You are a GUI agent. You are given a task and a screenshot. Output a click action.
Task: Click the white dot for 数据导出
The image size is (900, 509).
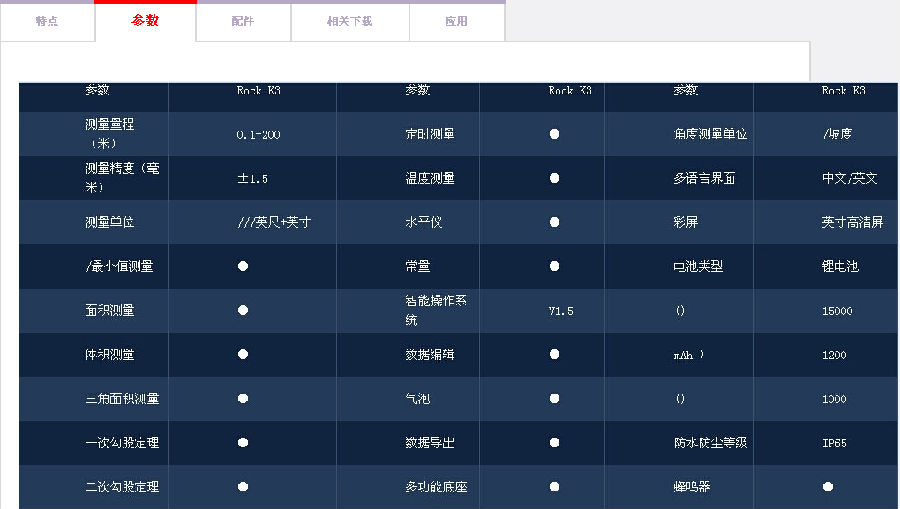click(x=554, y=443)
